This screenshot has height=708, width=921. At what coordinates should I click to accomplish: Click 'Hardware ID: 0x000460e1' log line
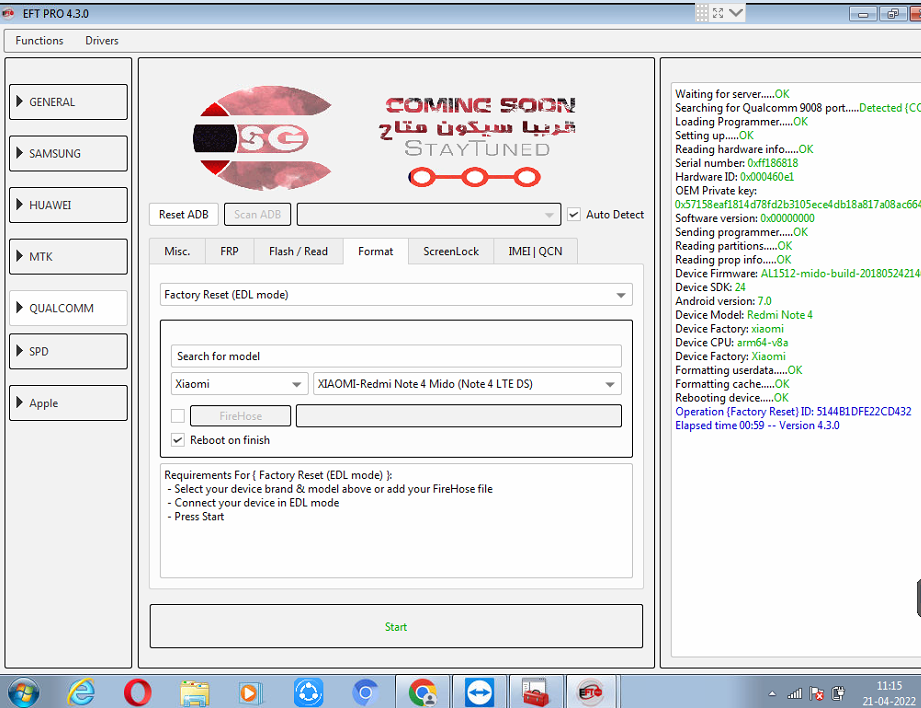click(734, 177)
